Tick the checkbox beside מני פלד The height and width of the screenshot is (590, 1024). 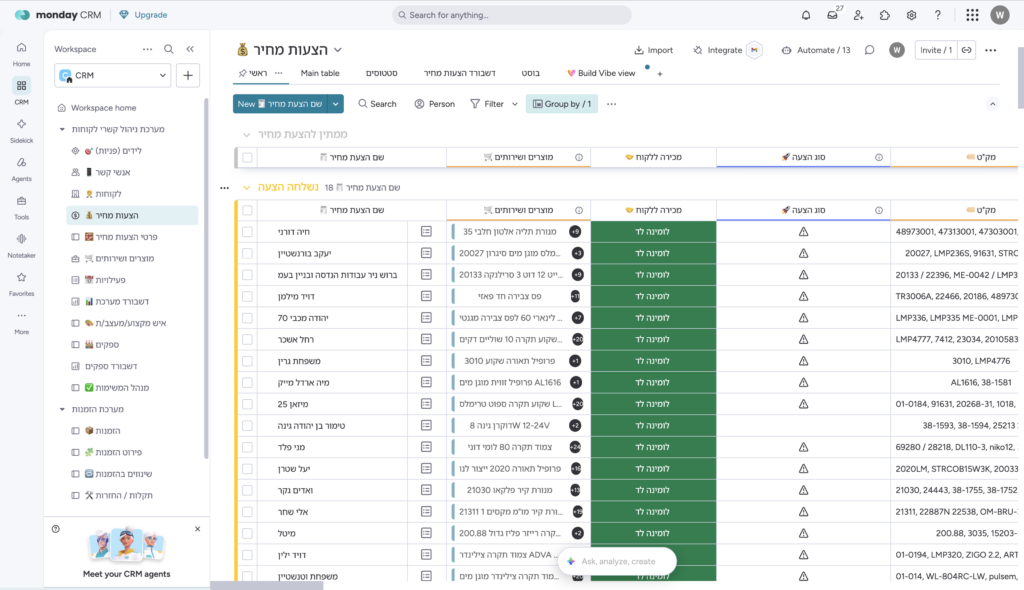[x=247, y=447]
